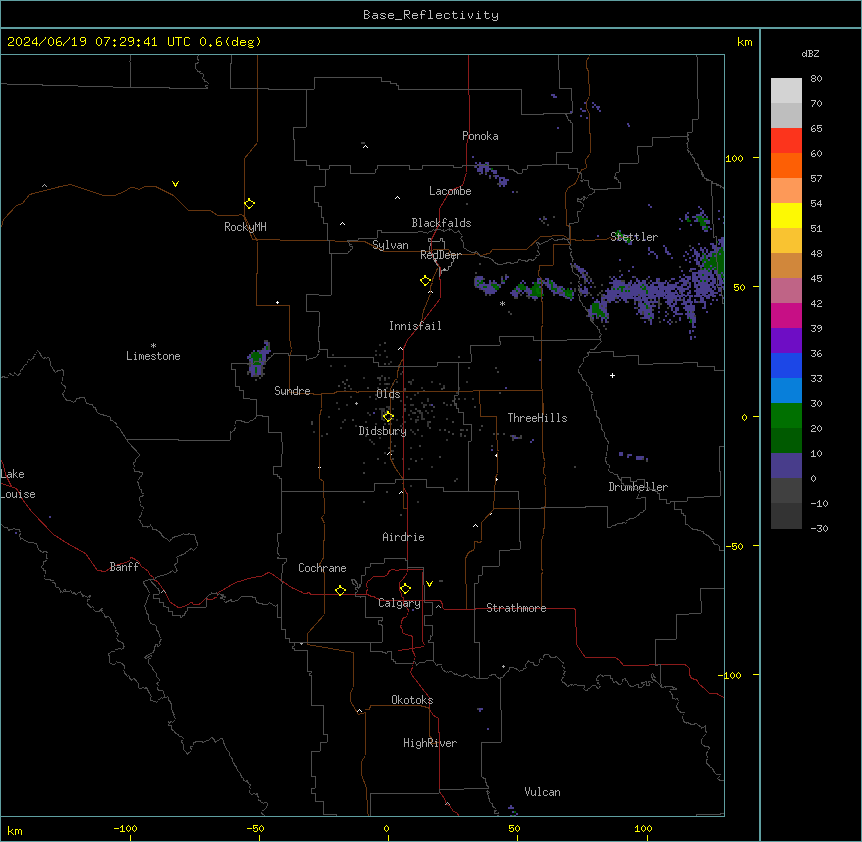Viewport: 862px width, 842px height.
Task: Click the Base_Reflectivity title
Action: 431,15
